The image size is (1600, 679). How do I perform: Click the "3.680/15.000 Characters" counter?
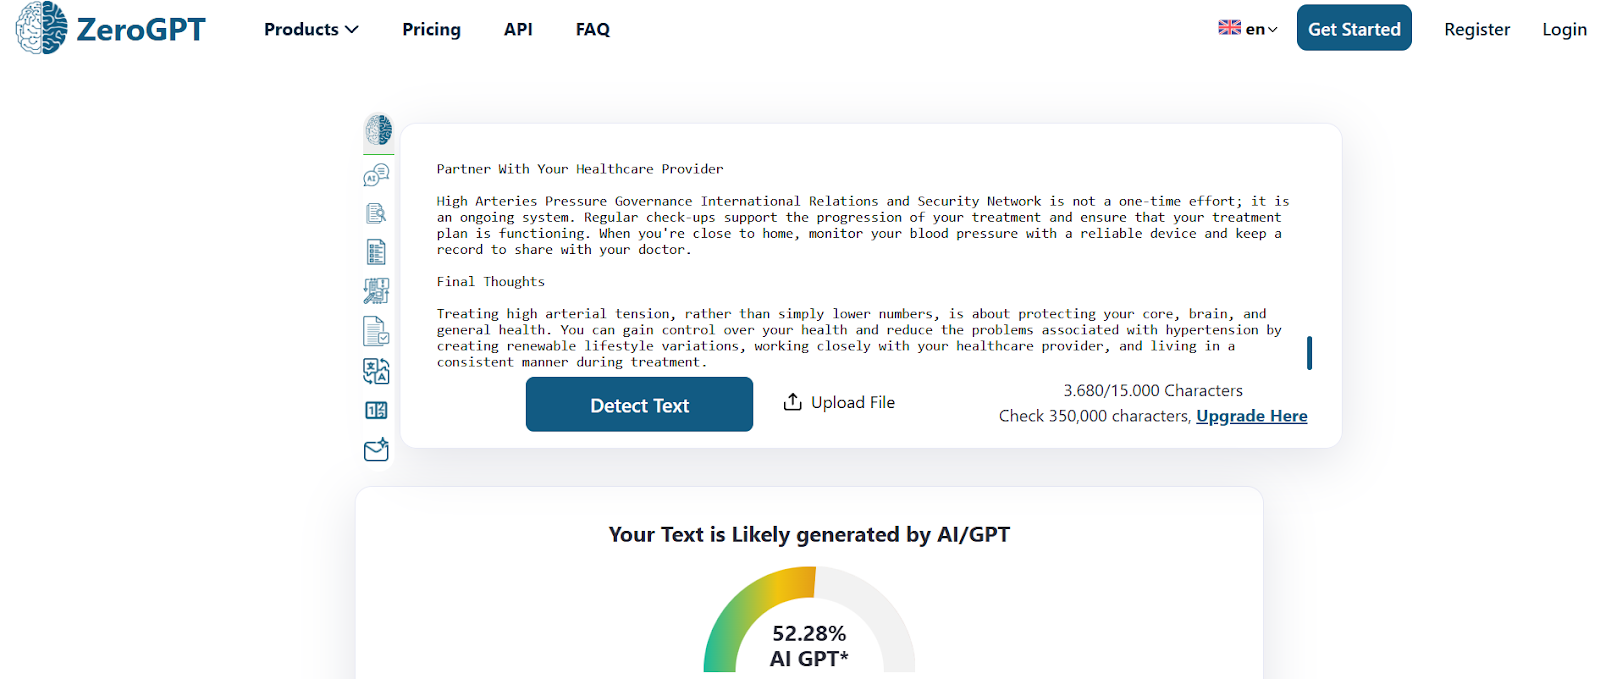coord(1153,391)
